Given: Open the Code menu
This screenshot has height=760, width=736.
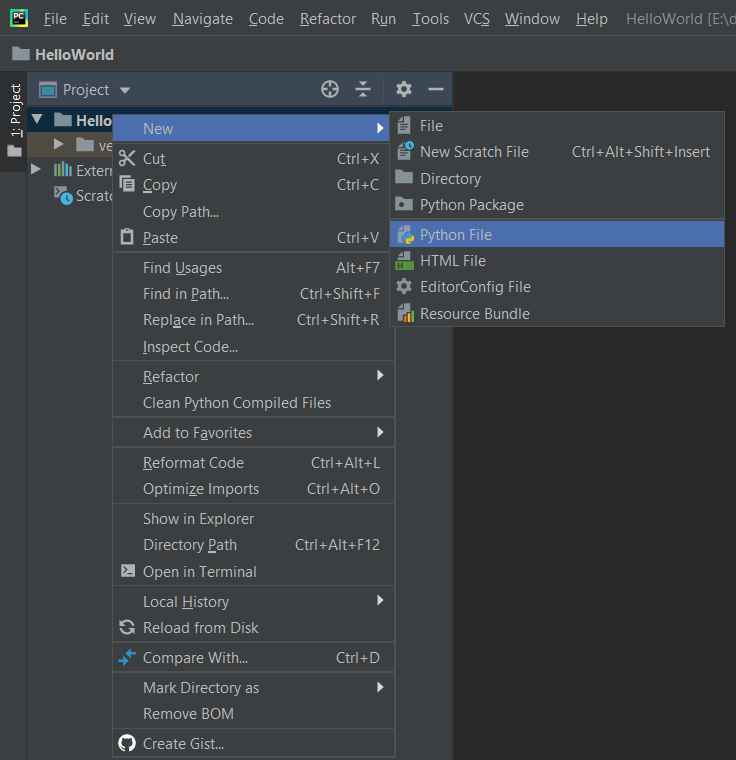Looking at the screenshot, I should pyautogui.click(x=266, y=19).
